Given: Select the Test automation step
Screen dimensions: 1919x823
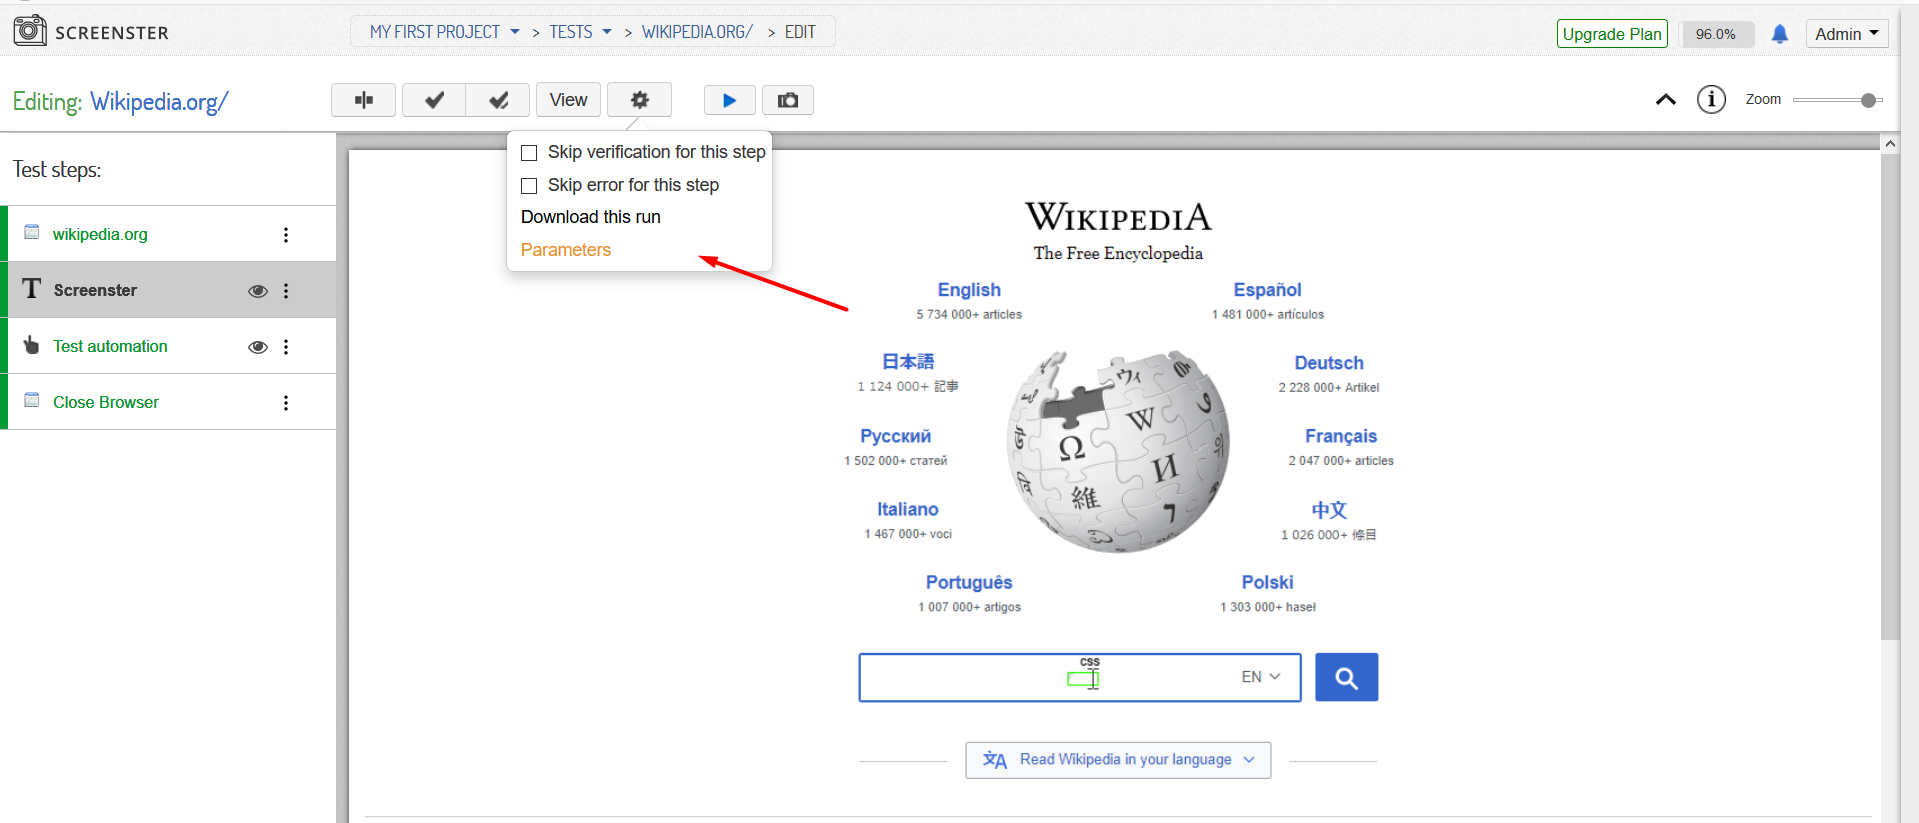Looking at the screenshot, I should pos(168,346).
